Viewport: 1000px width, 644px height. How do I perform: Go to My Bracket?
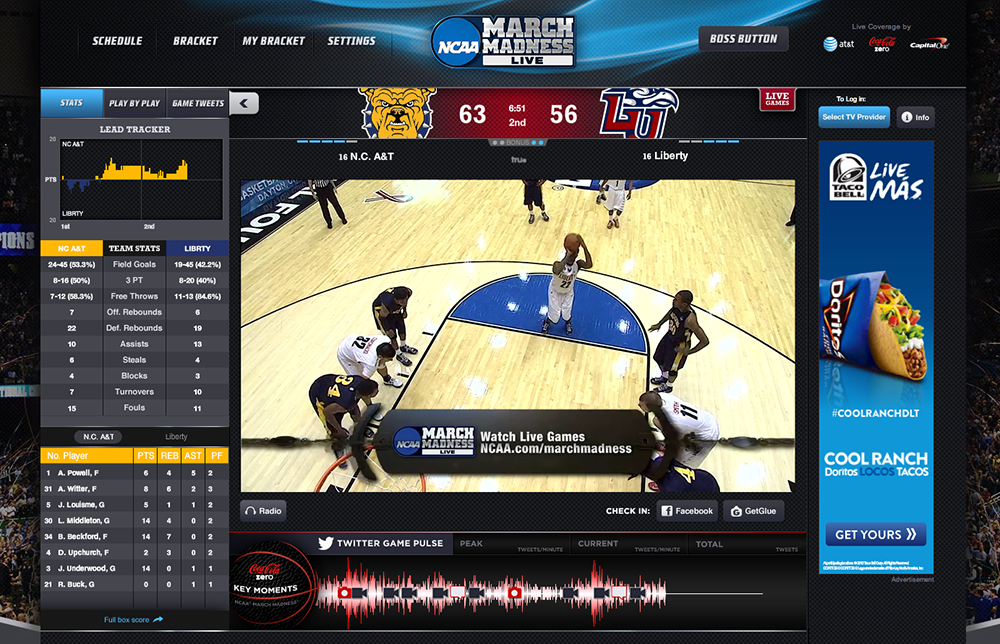coord(274,41)
